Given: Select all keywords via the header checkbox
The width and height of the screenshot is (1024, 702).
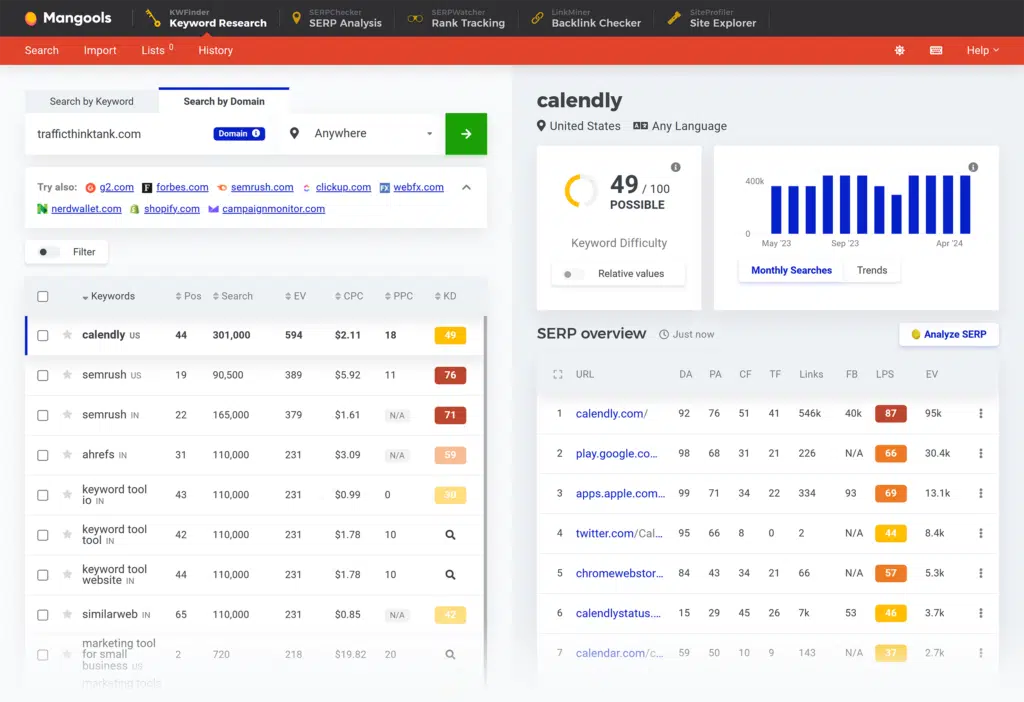Looking at the screenshot, I should point(43,296).
